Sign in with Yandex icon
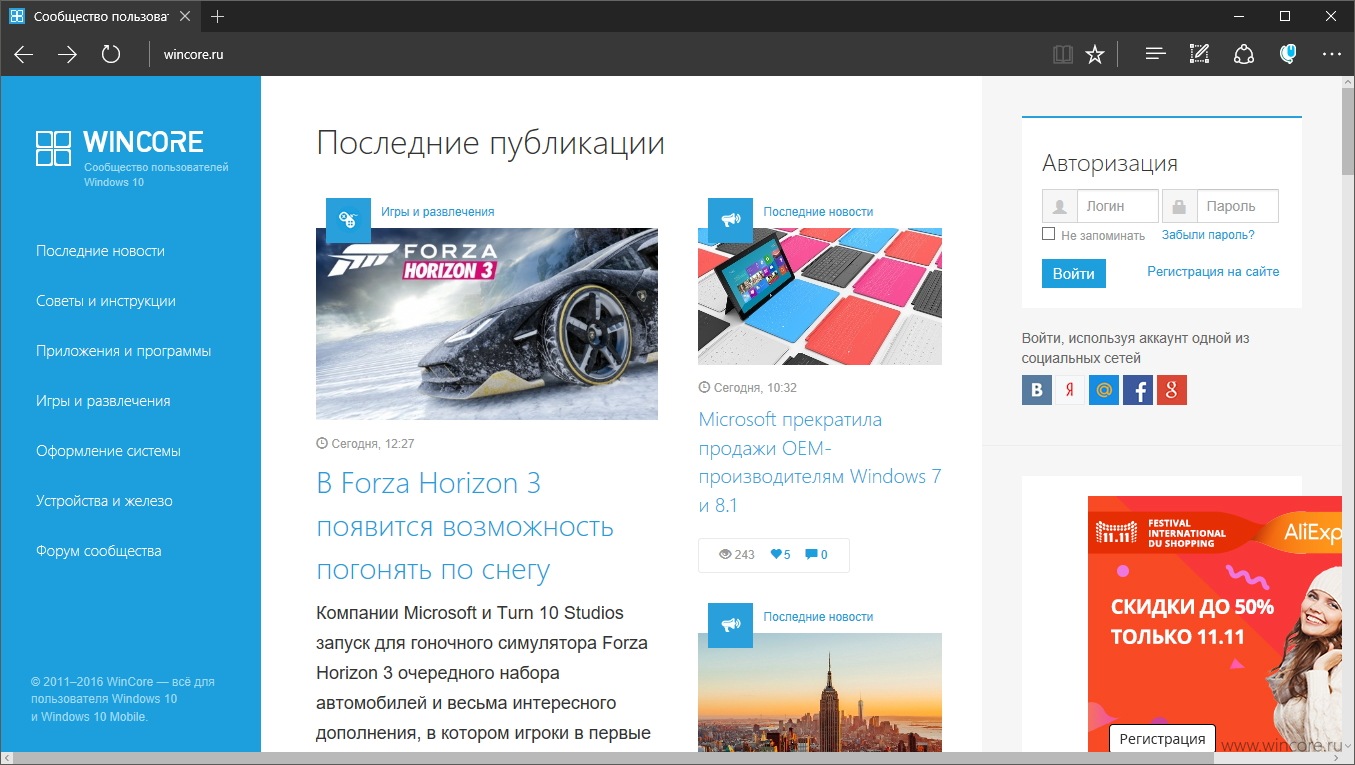 (1071, 390)
